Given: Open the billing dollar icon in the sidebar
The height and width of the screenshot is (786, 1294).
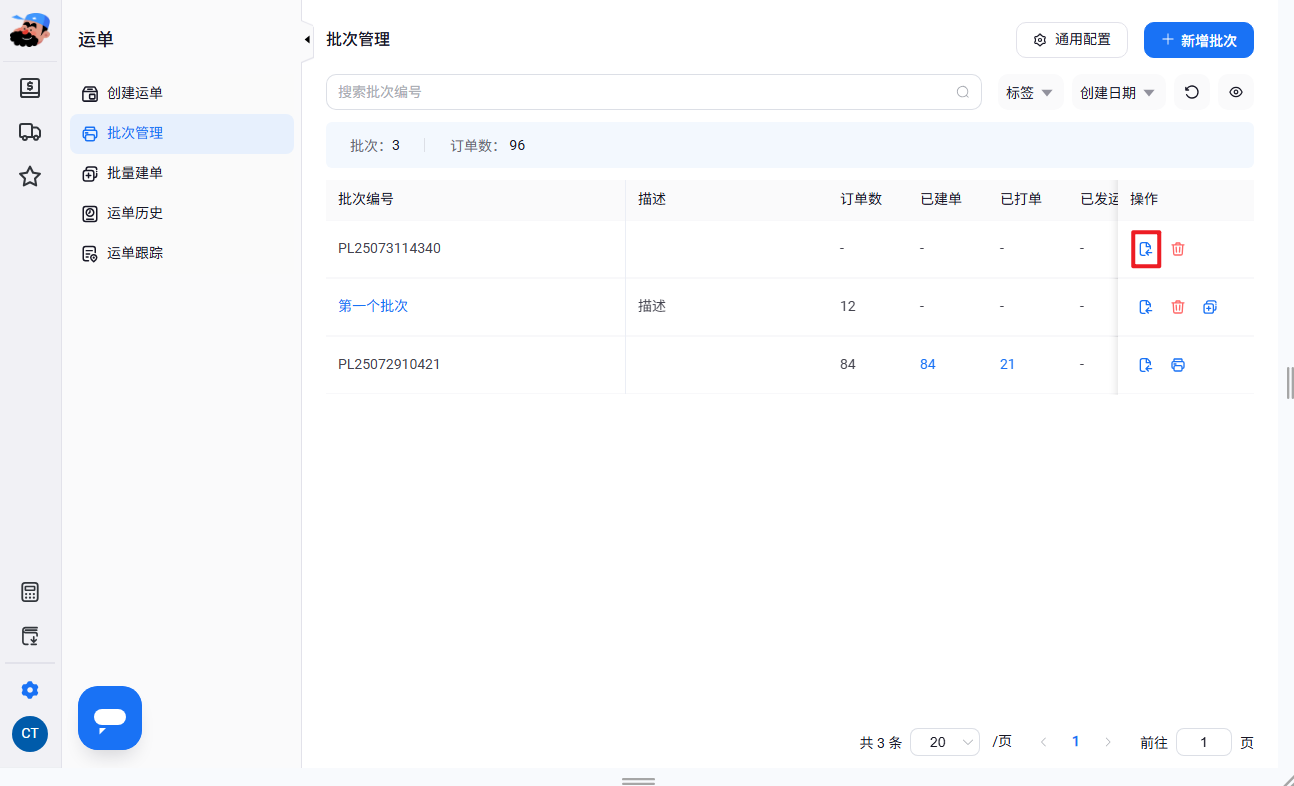Looking at the screenshot, I should click(30, 88).
